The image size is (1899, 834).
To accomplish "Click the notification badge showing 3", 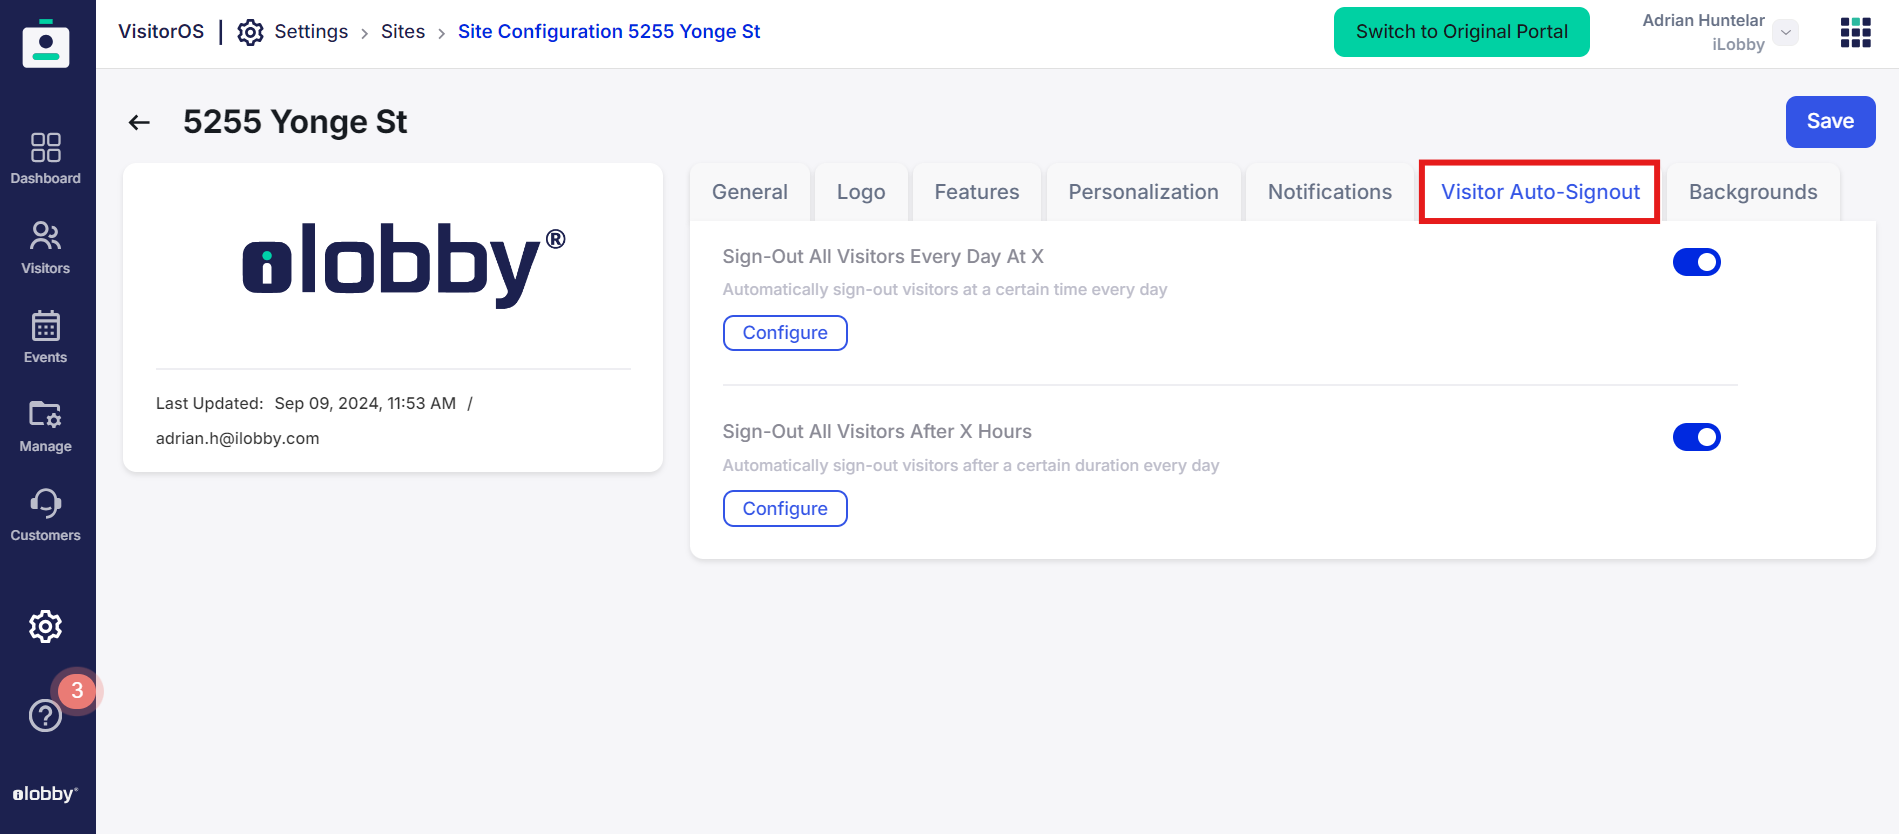I will click(x=77, y=691).
